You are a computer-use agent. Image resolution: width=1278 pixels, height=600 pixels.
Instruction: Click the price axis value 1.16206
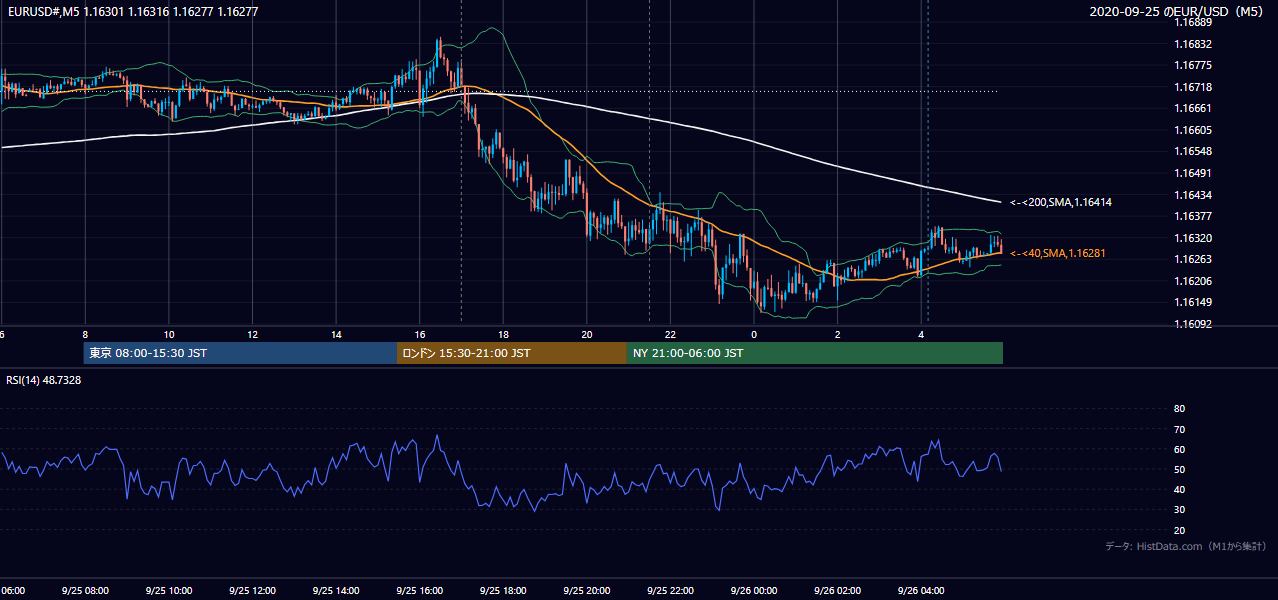(1192, 281)
